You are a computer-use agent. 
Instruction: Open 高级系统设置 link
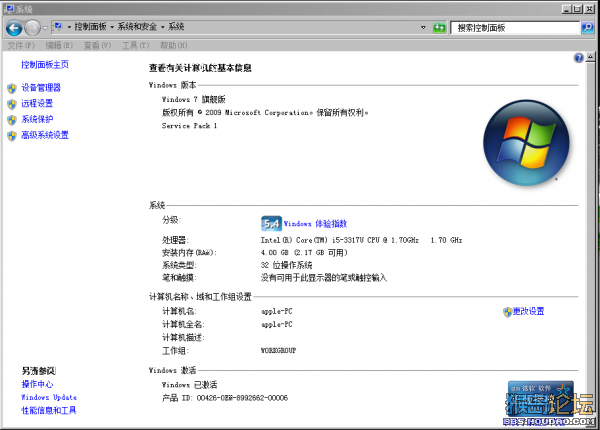(x=45, y=135)
